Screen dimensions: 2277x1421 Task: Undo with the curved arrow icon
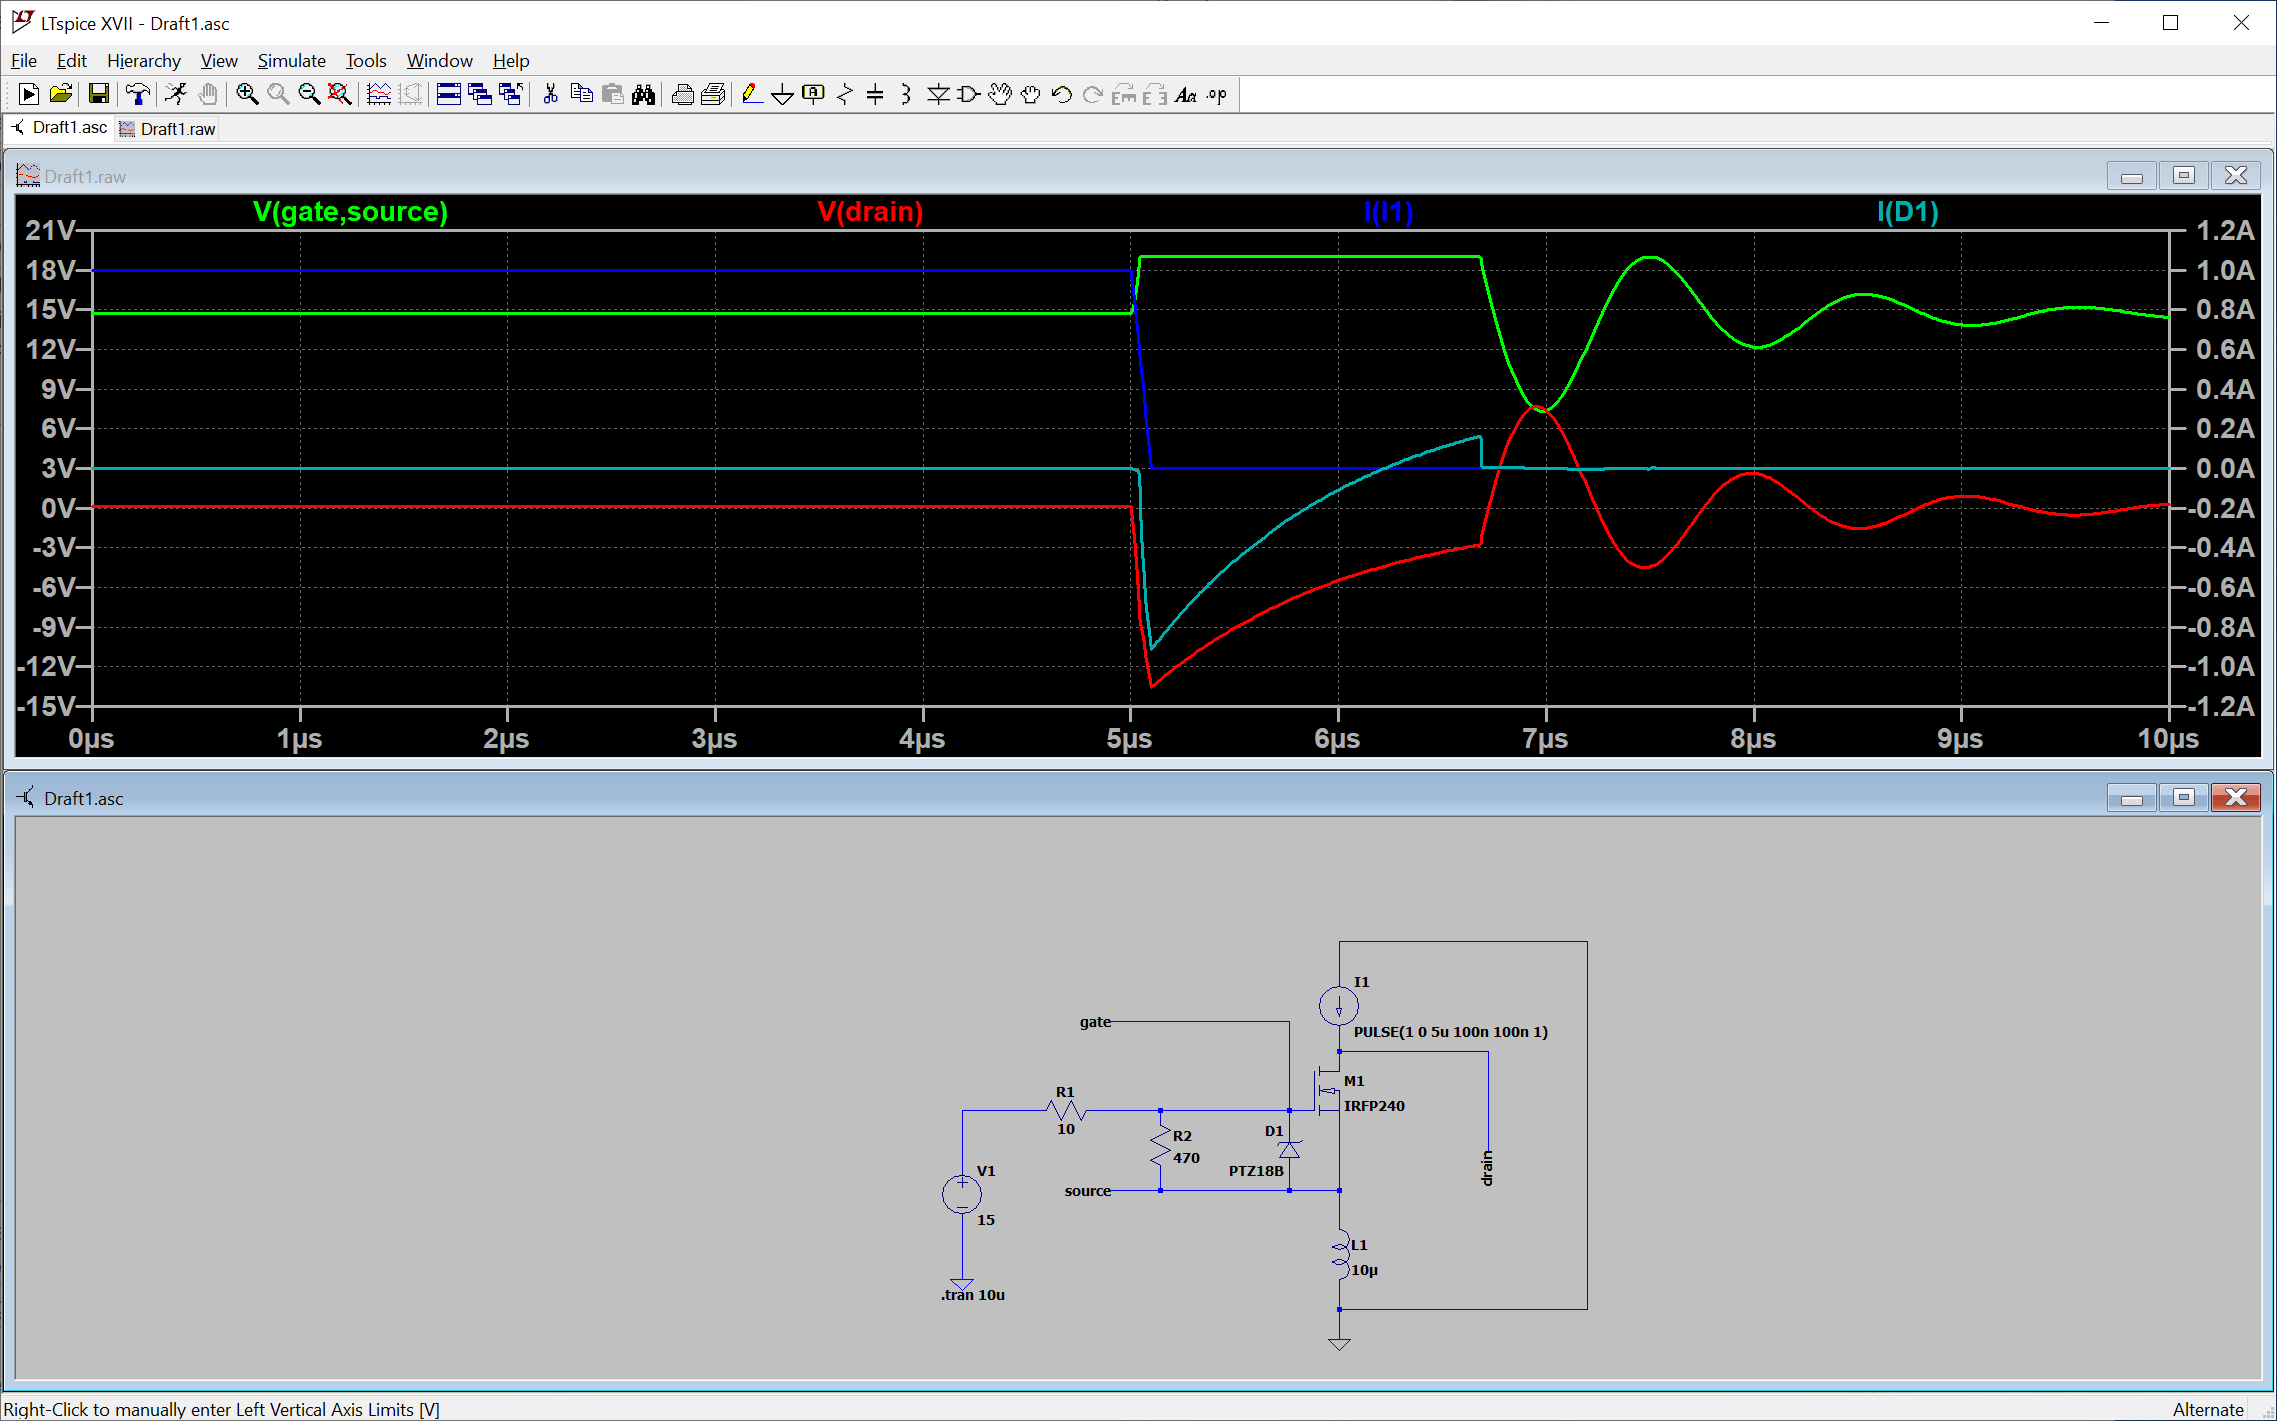coord(1061,94)
